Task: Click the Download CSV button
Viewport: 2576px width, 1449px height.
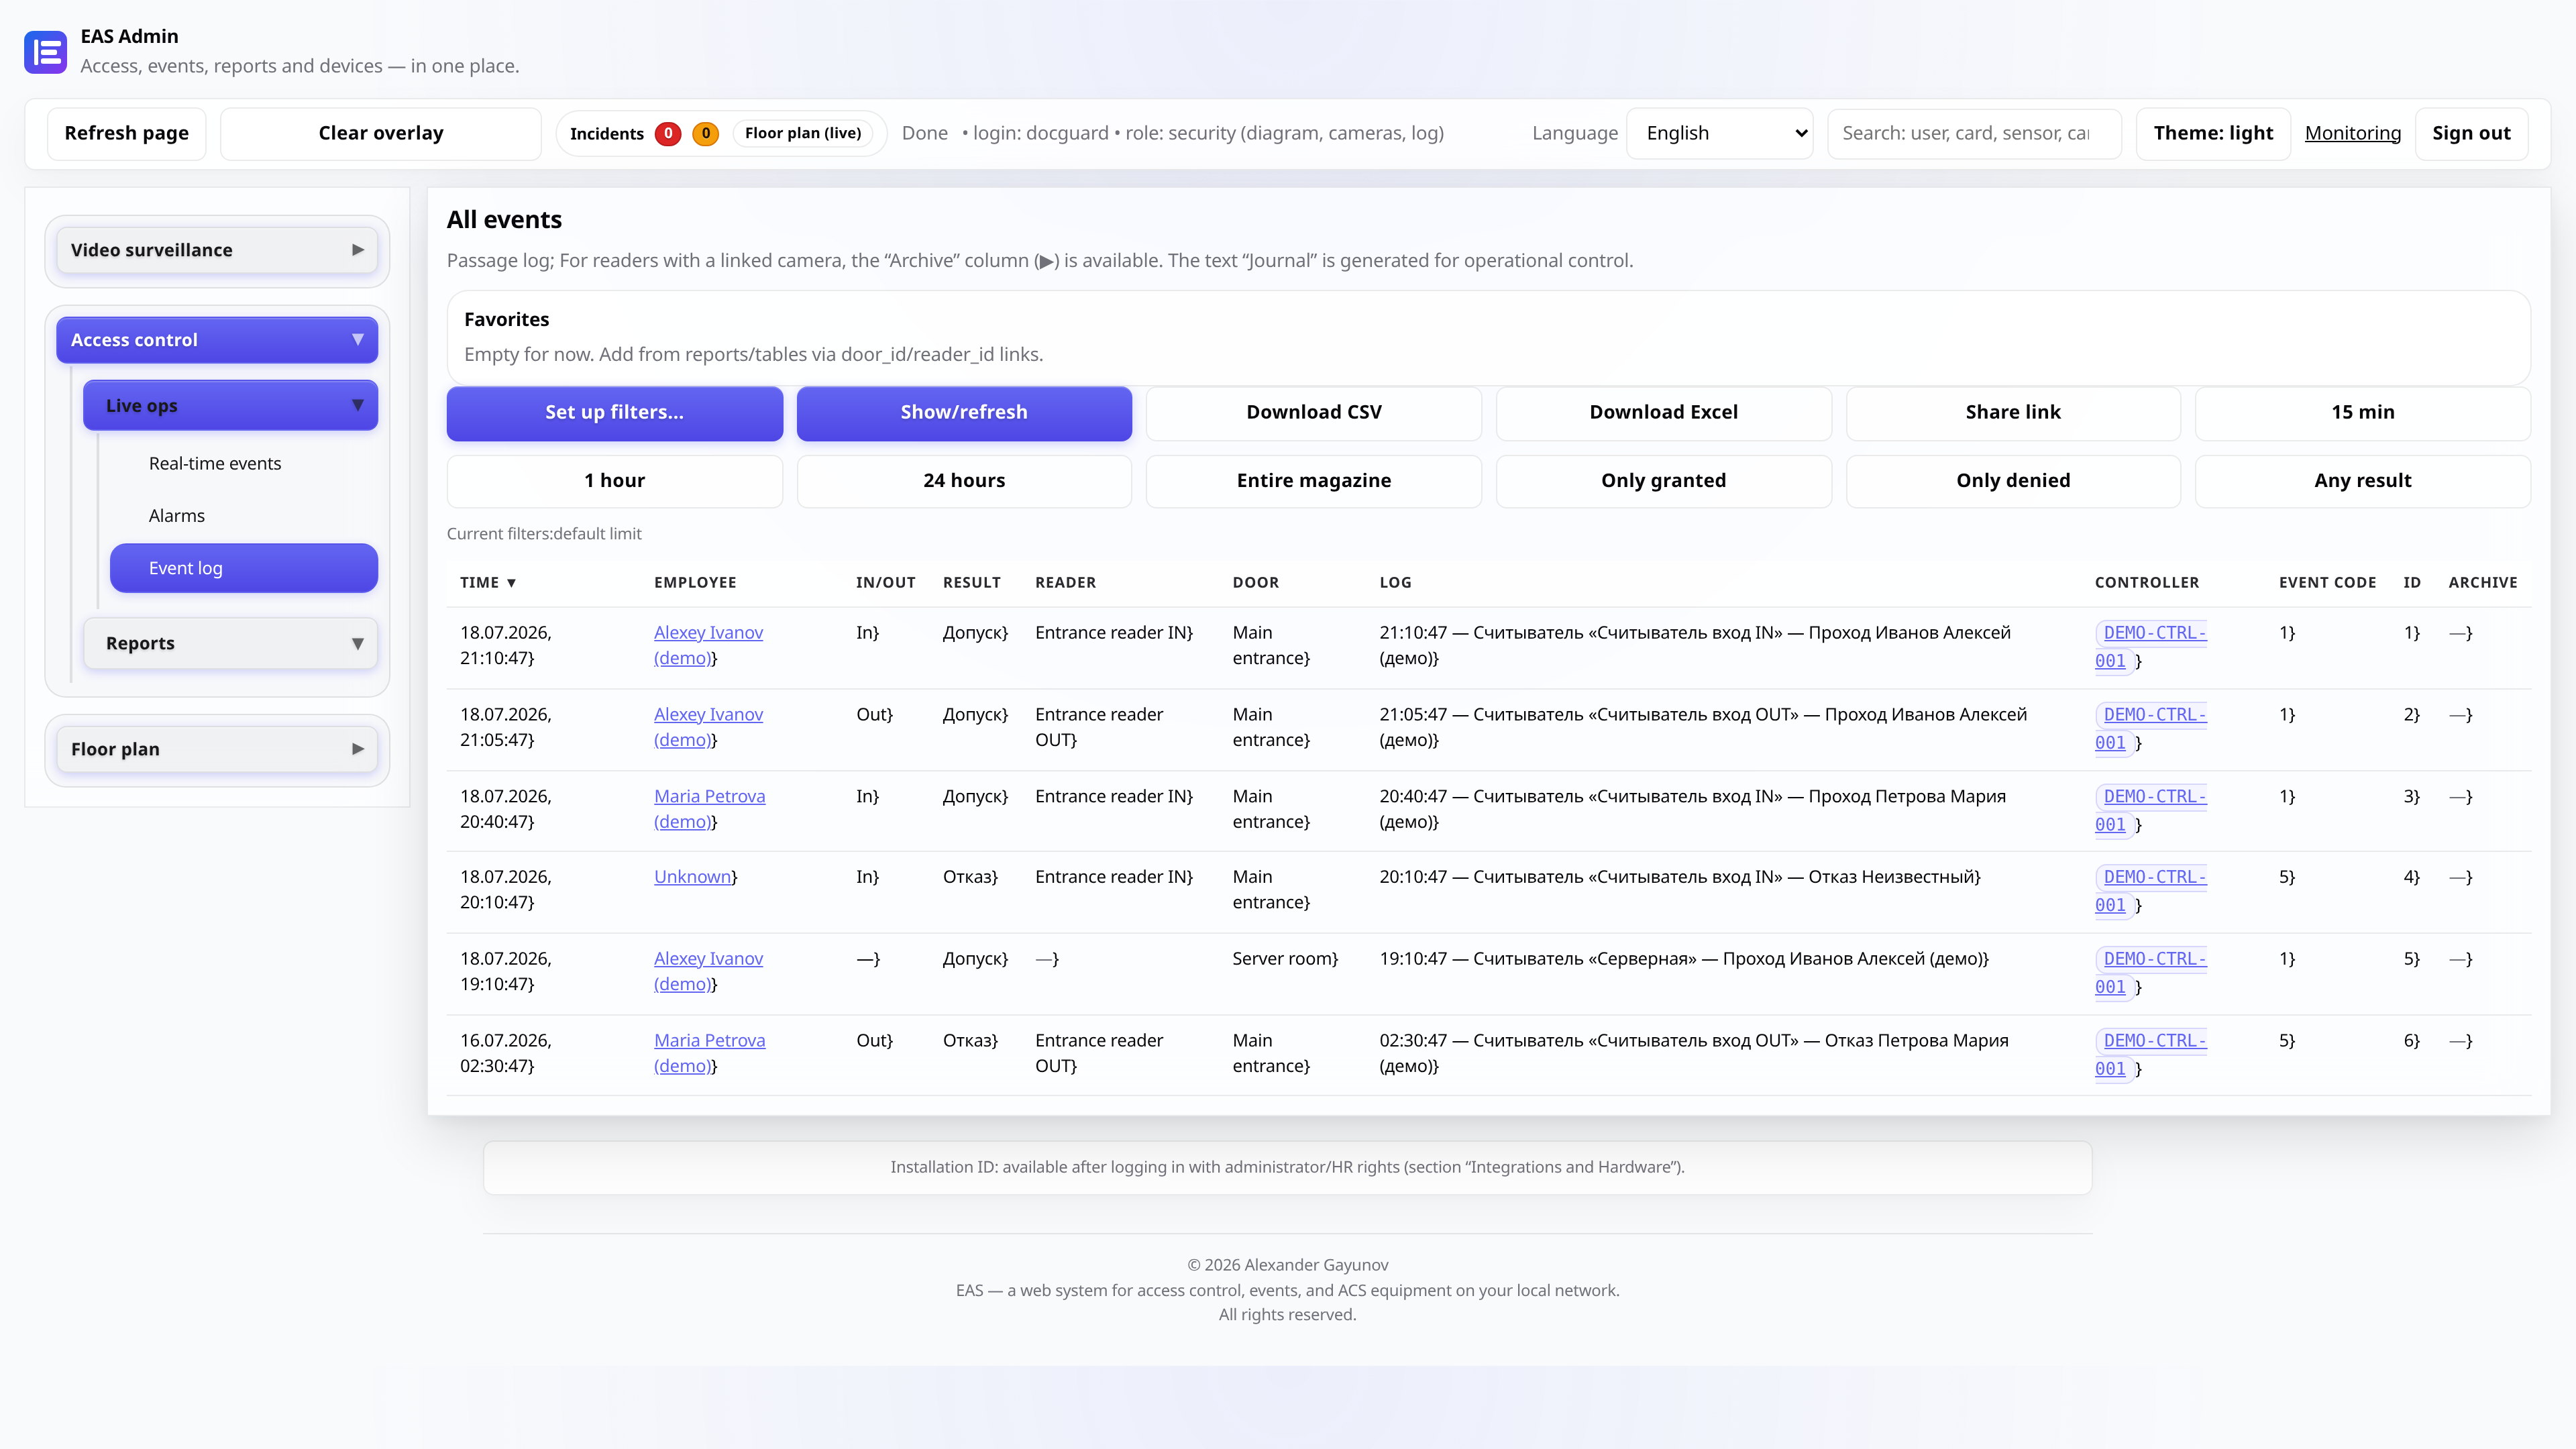Action: click(1314, 413)
